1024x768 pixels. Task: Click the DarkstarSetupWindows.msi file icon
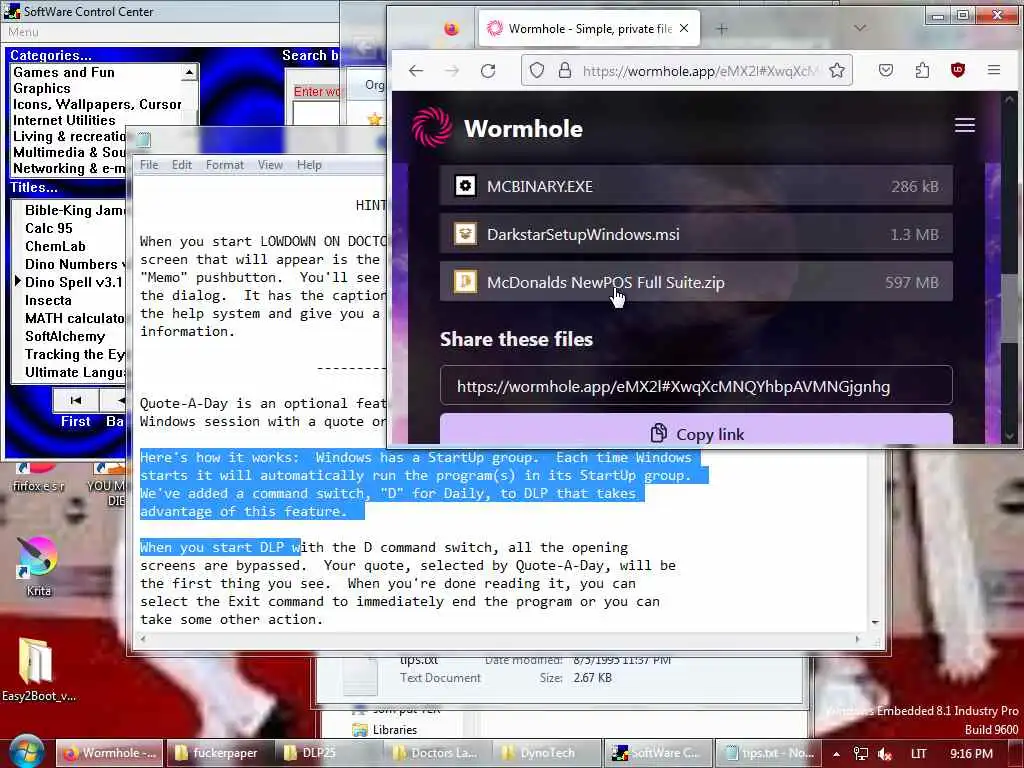[465, 234]
